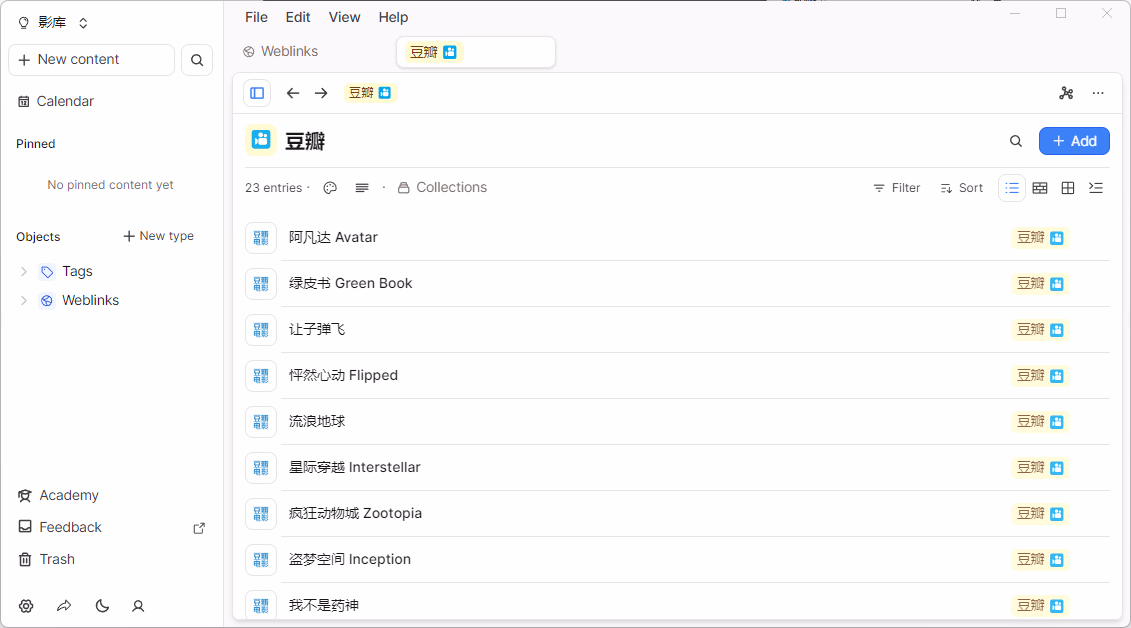Expand the Tags tree item
Image resolution: width=1131 pixels, height=628 pixels.
pyautogui.click(x=24, y=271)
